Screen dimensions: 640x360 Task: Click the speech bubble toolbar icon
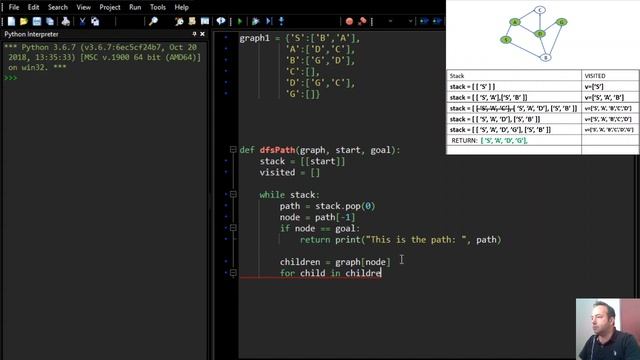[221, 21]
